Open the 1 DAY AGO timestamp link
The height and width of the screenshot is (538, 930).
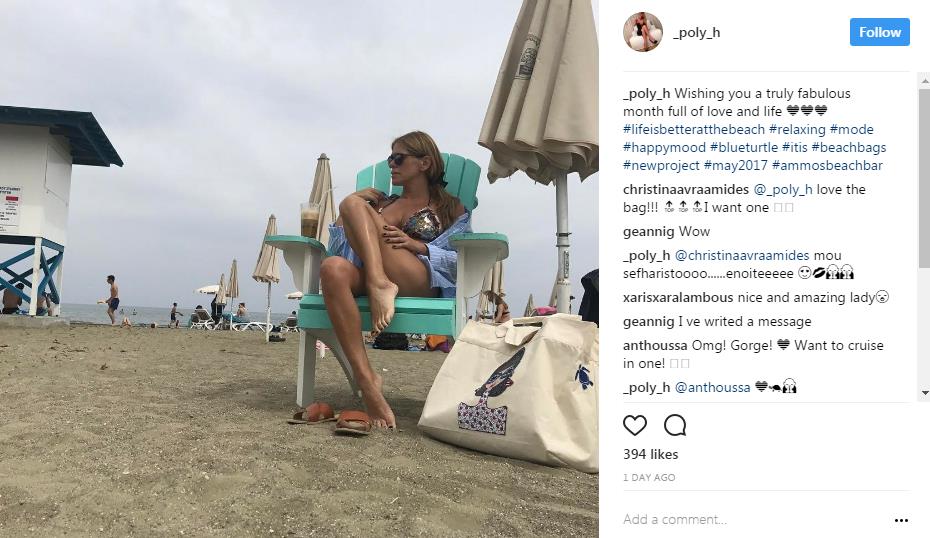(x=649, y=477)
